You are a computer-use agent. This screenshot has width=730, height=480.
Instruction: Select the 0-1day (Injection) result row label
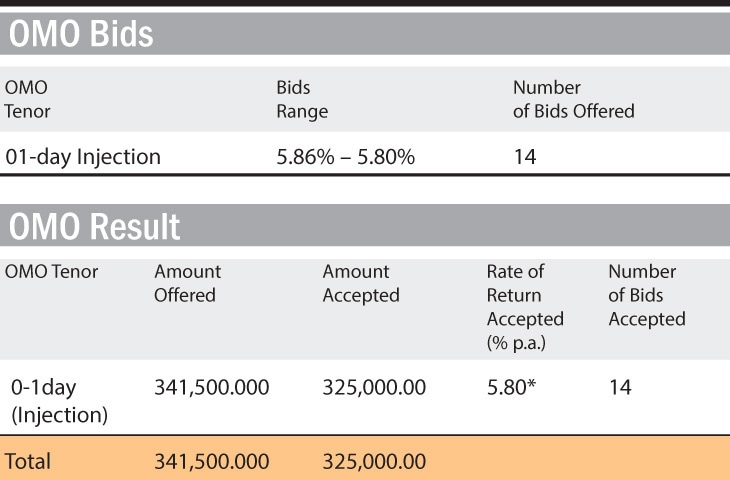pos(59,401)
